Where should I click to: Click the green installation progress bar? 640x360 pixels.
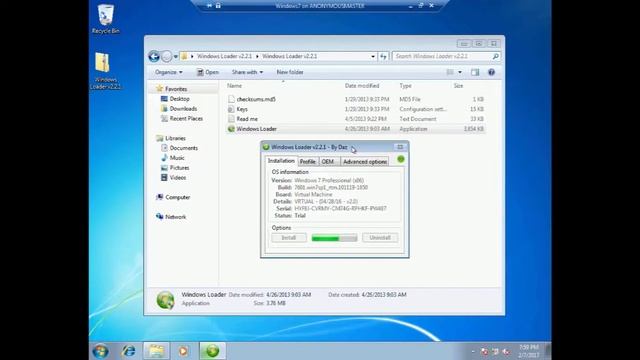[334, 238]
